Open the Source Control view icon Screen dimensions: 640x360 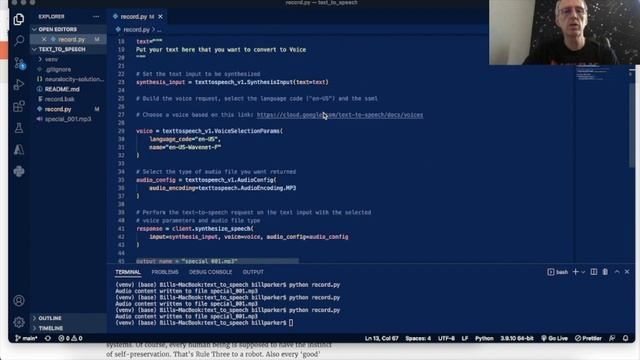point(19,63)
